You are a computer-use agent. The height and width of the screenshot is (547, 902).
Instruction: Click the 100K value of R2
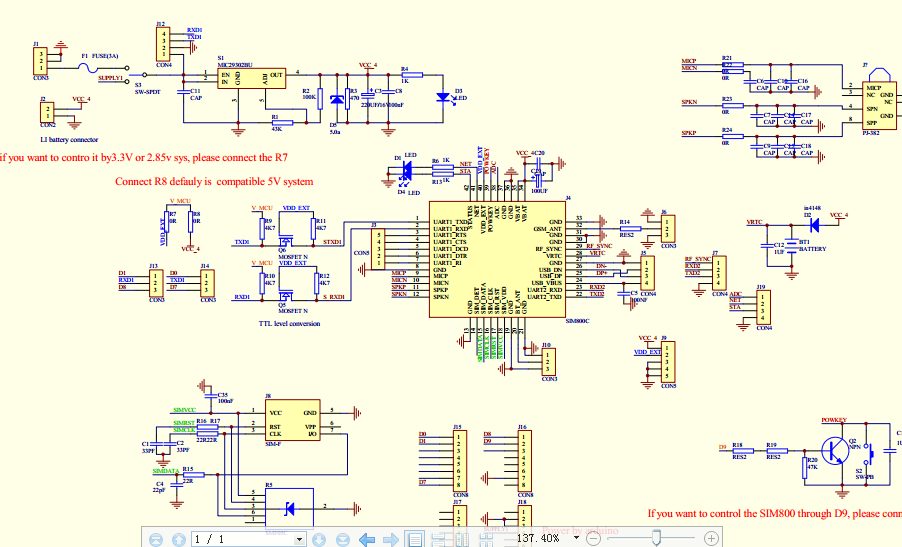[x=309, y=97]
